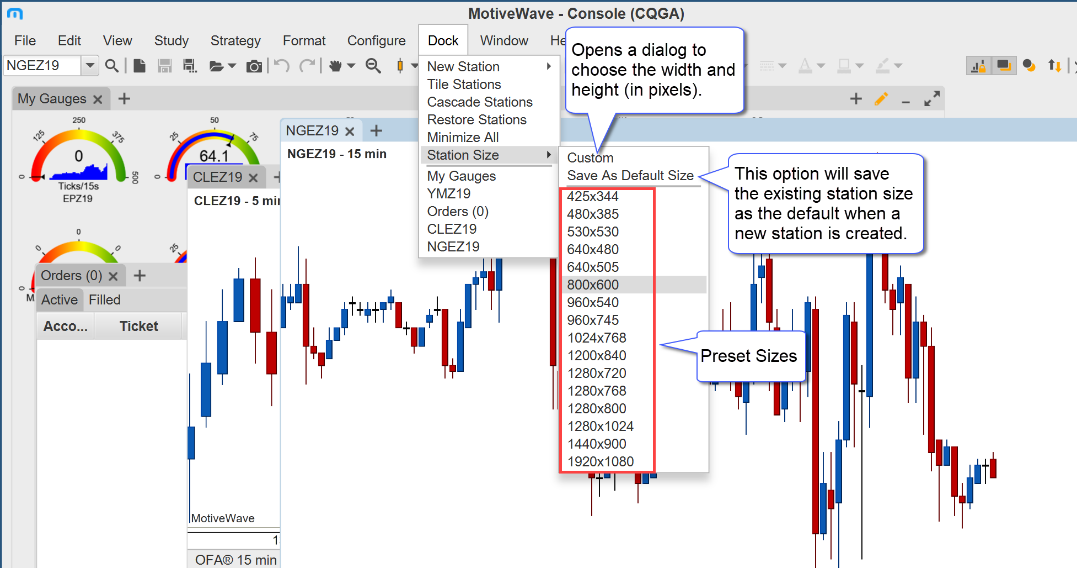Click the new document icon
Screen dimensions: 1077x568
click(x=139, y=66)
